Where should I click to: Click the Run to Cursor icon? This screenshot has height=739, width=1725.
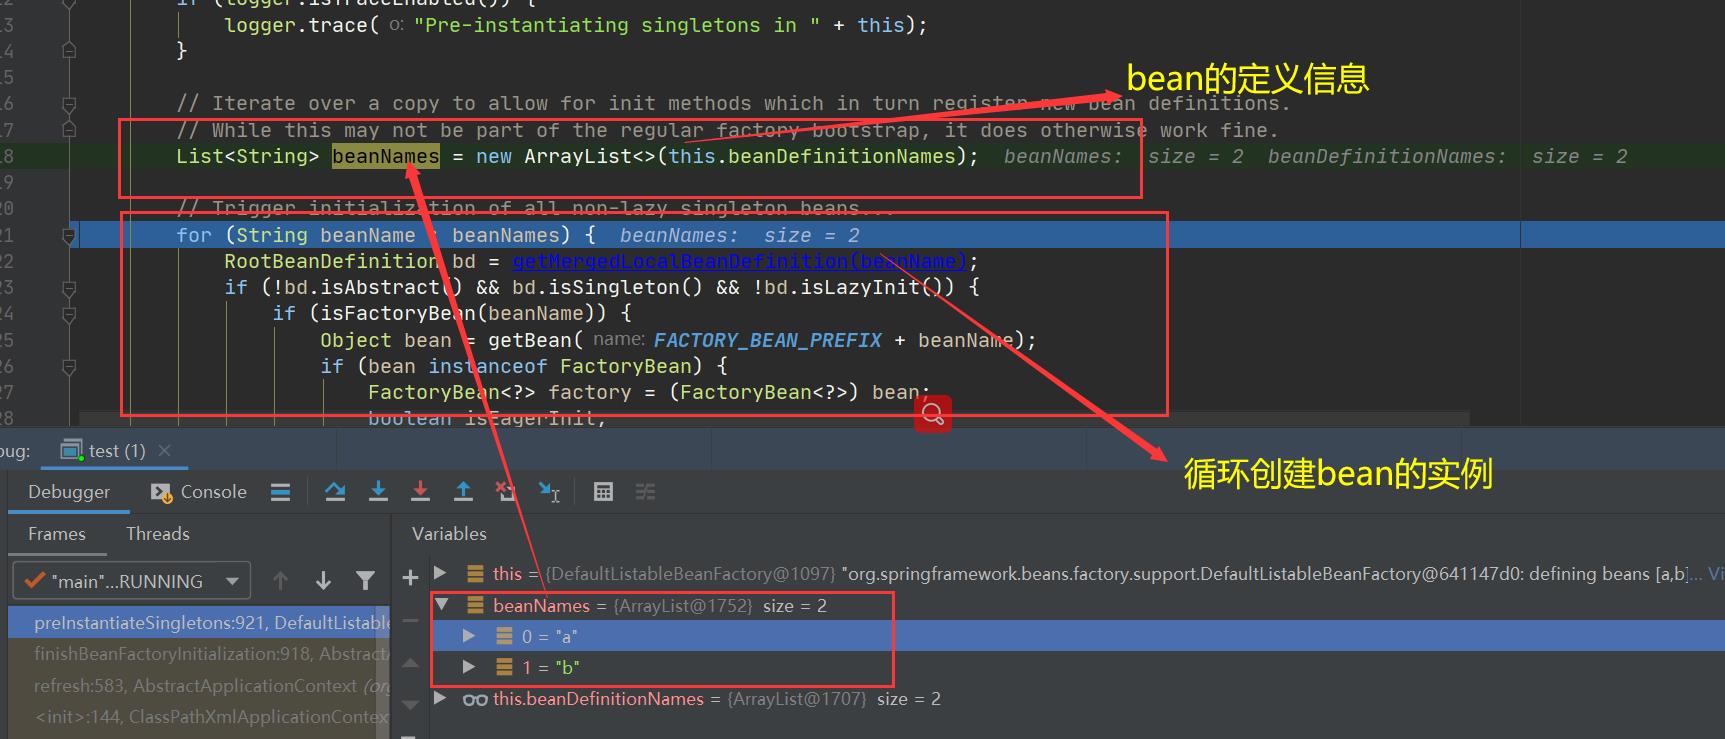(x=549, y=491)
